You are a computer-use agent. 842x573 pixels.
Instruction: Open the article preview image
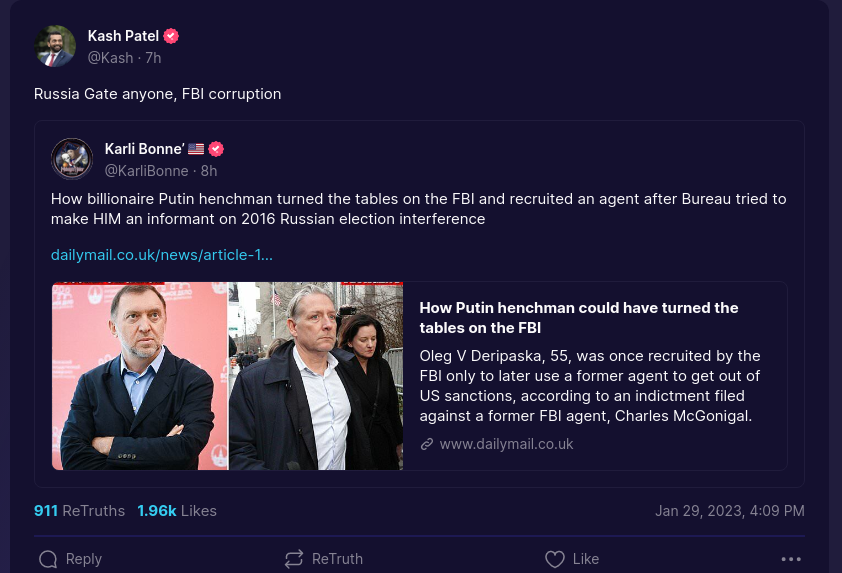[227, 376]
